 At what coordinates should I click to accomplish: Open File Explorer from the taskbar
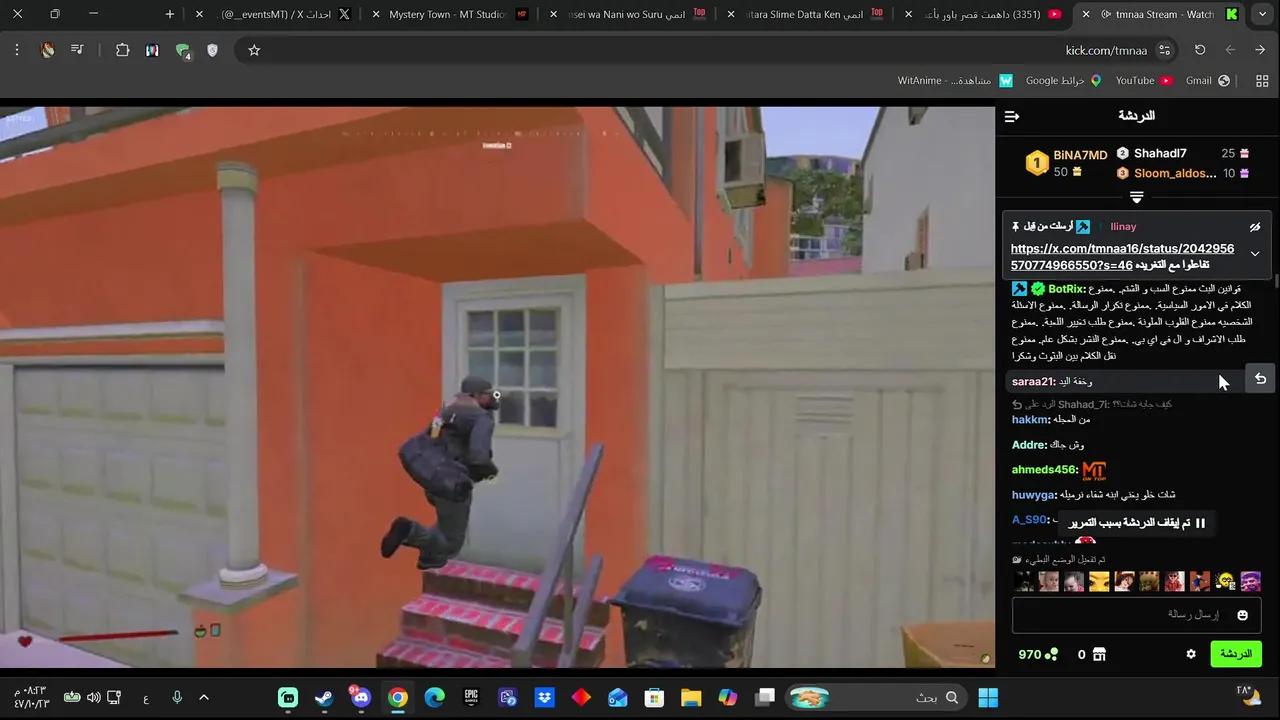[691, 697]
